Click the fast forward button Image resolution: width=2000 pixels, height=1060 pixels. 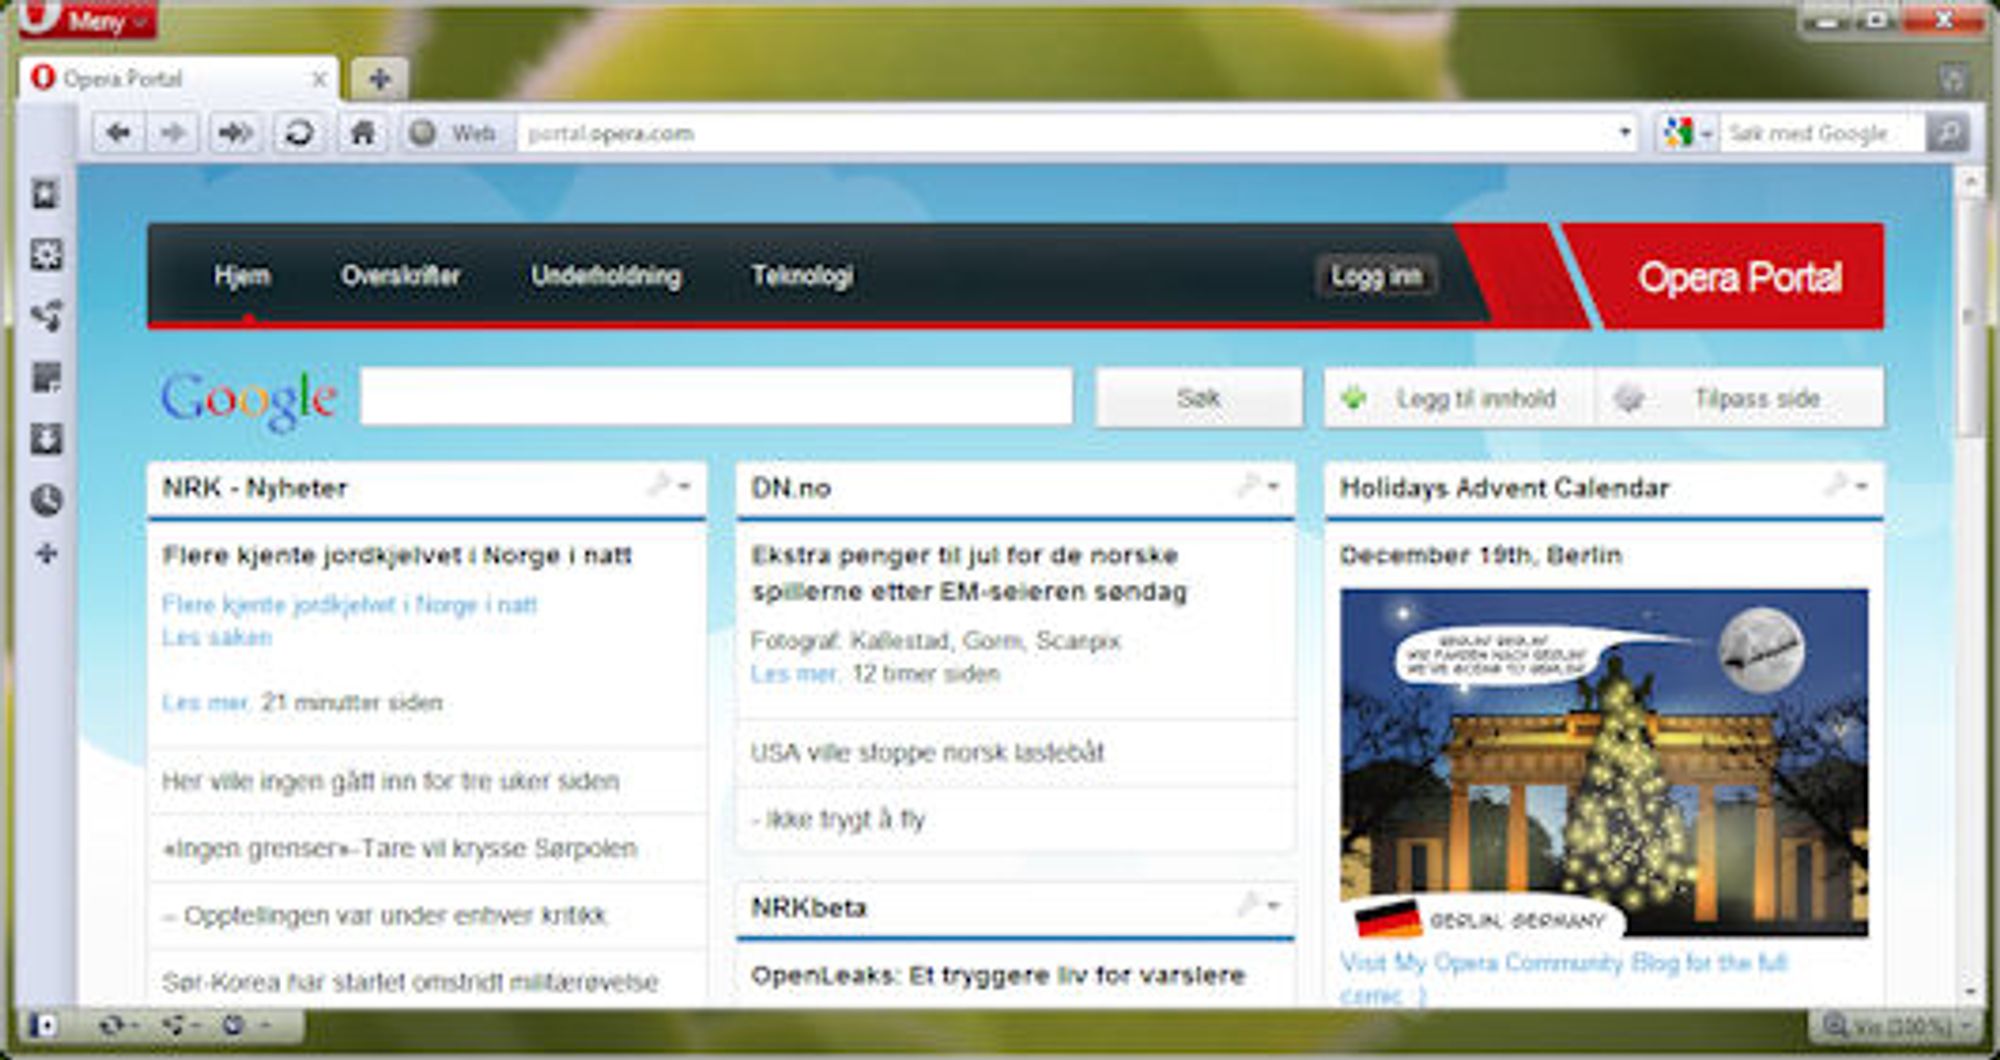click(x=236, y=133)
